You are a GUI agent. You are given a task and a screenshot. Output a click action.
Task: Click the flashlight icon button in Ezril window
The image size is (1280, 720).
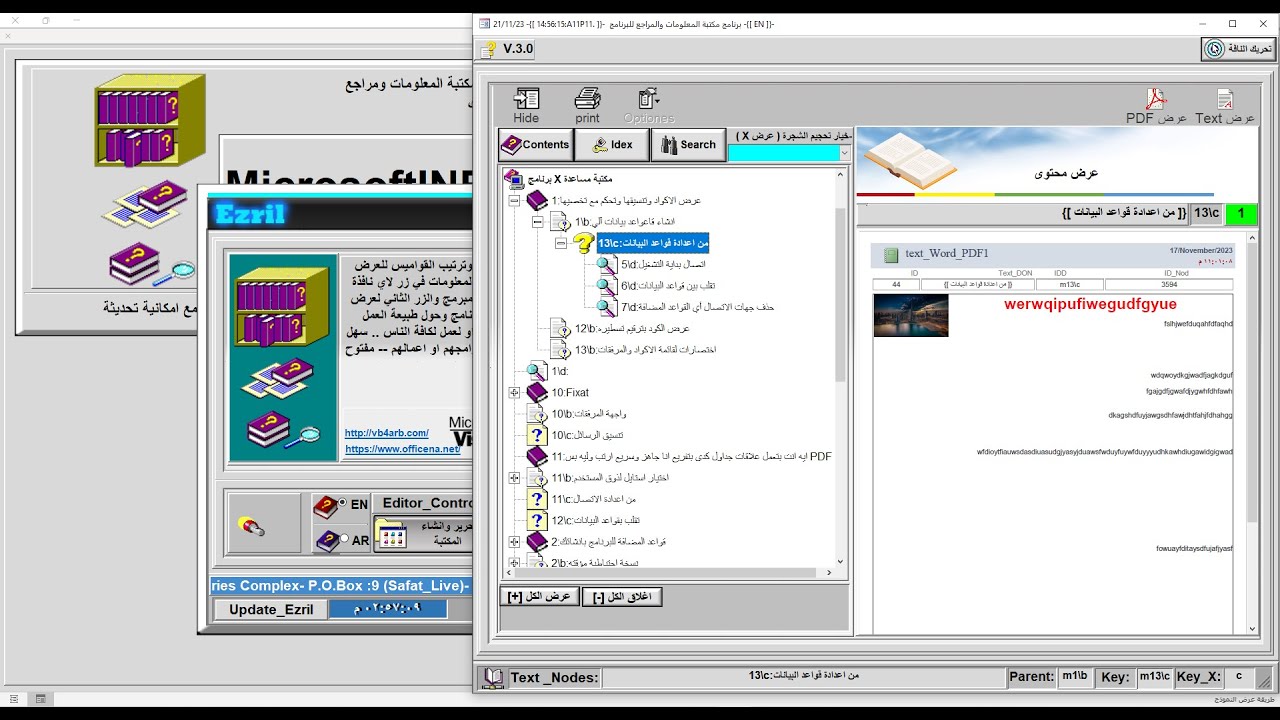click(252, 526)
